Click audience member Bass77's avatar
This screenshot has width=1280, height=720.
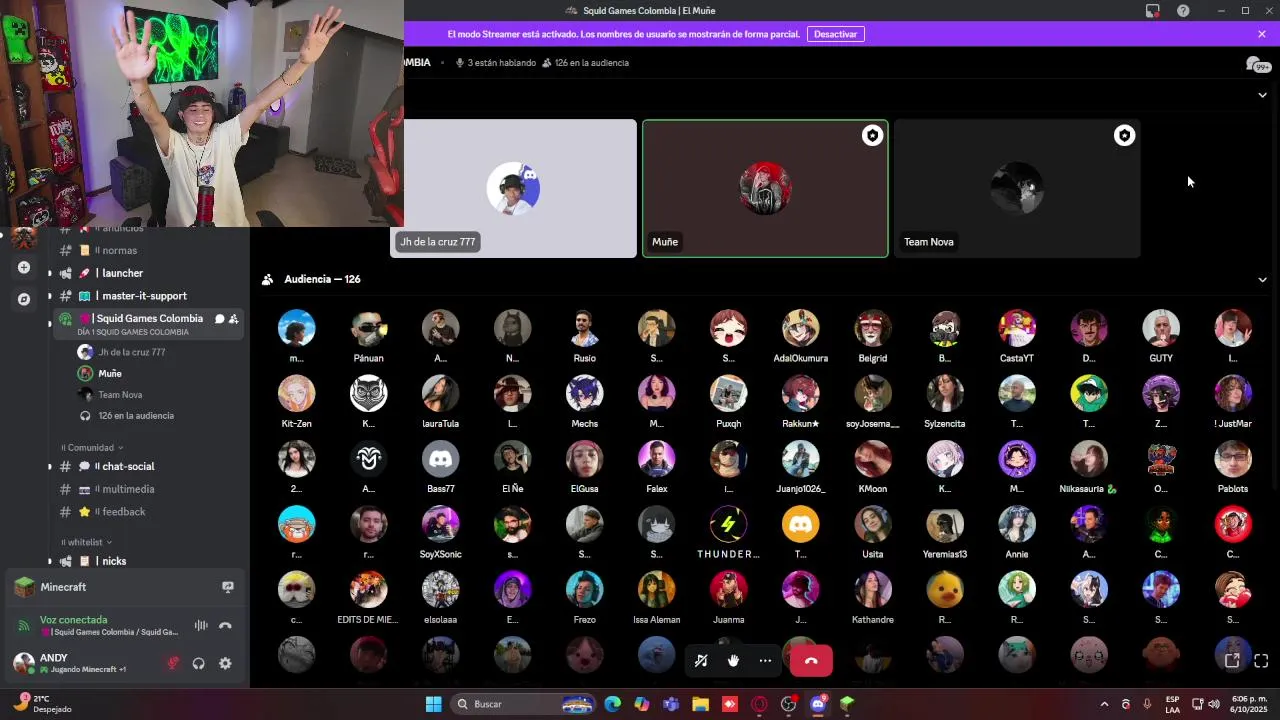point(441,459)
